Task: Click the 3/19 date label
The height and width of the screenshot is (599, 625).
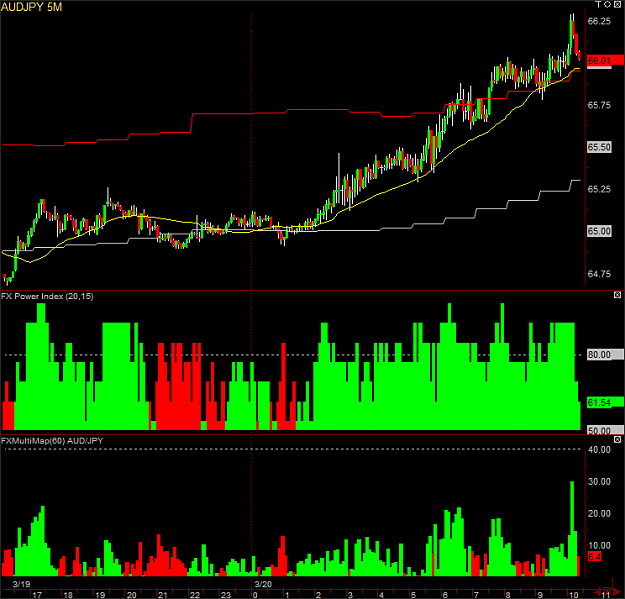Action: click(x=22, y=584)
